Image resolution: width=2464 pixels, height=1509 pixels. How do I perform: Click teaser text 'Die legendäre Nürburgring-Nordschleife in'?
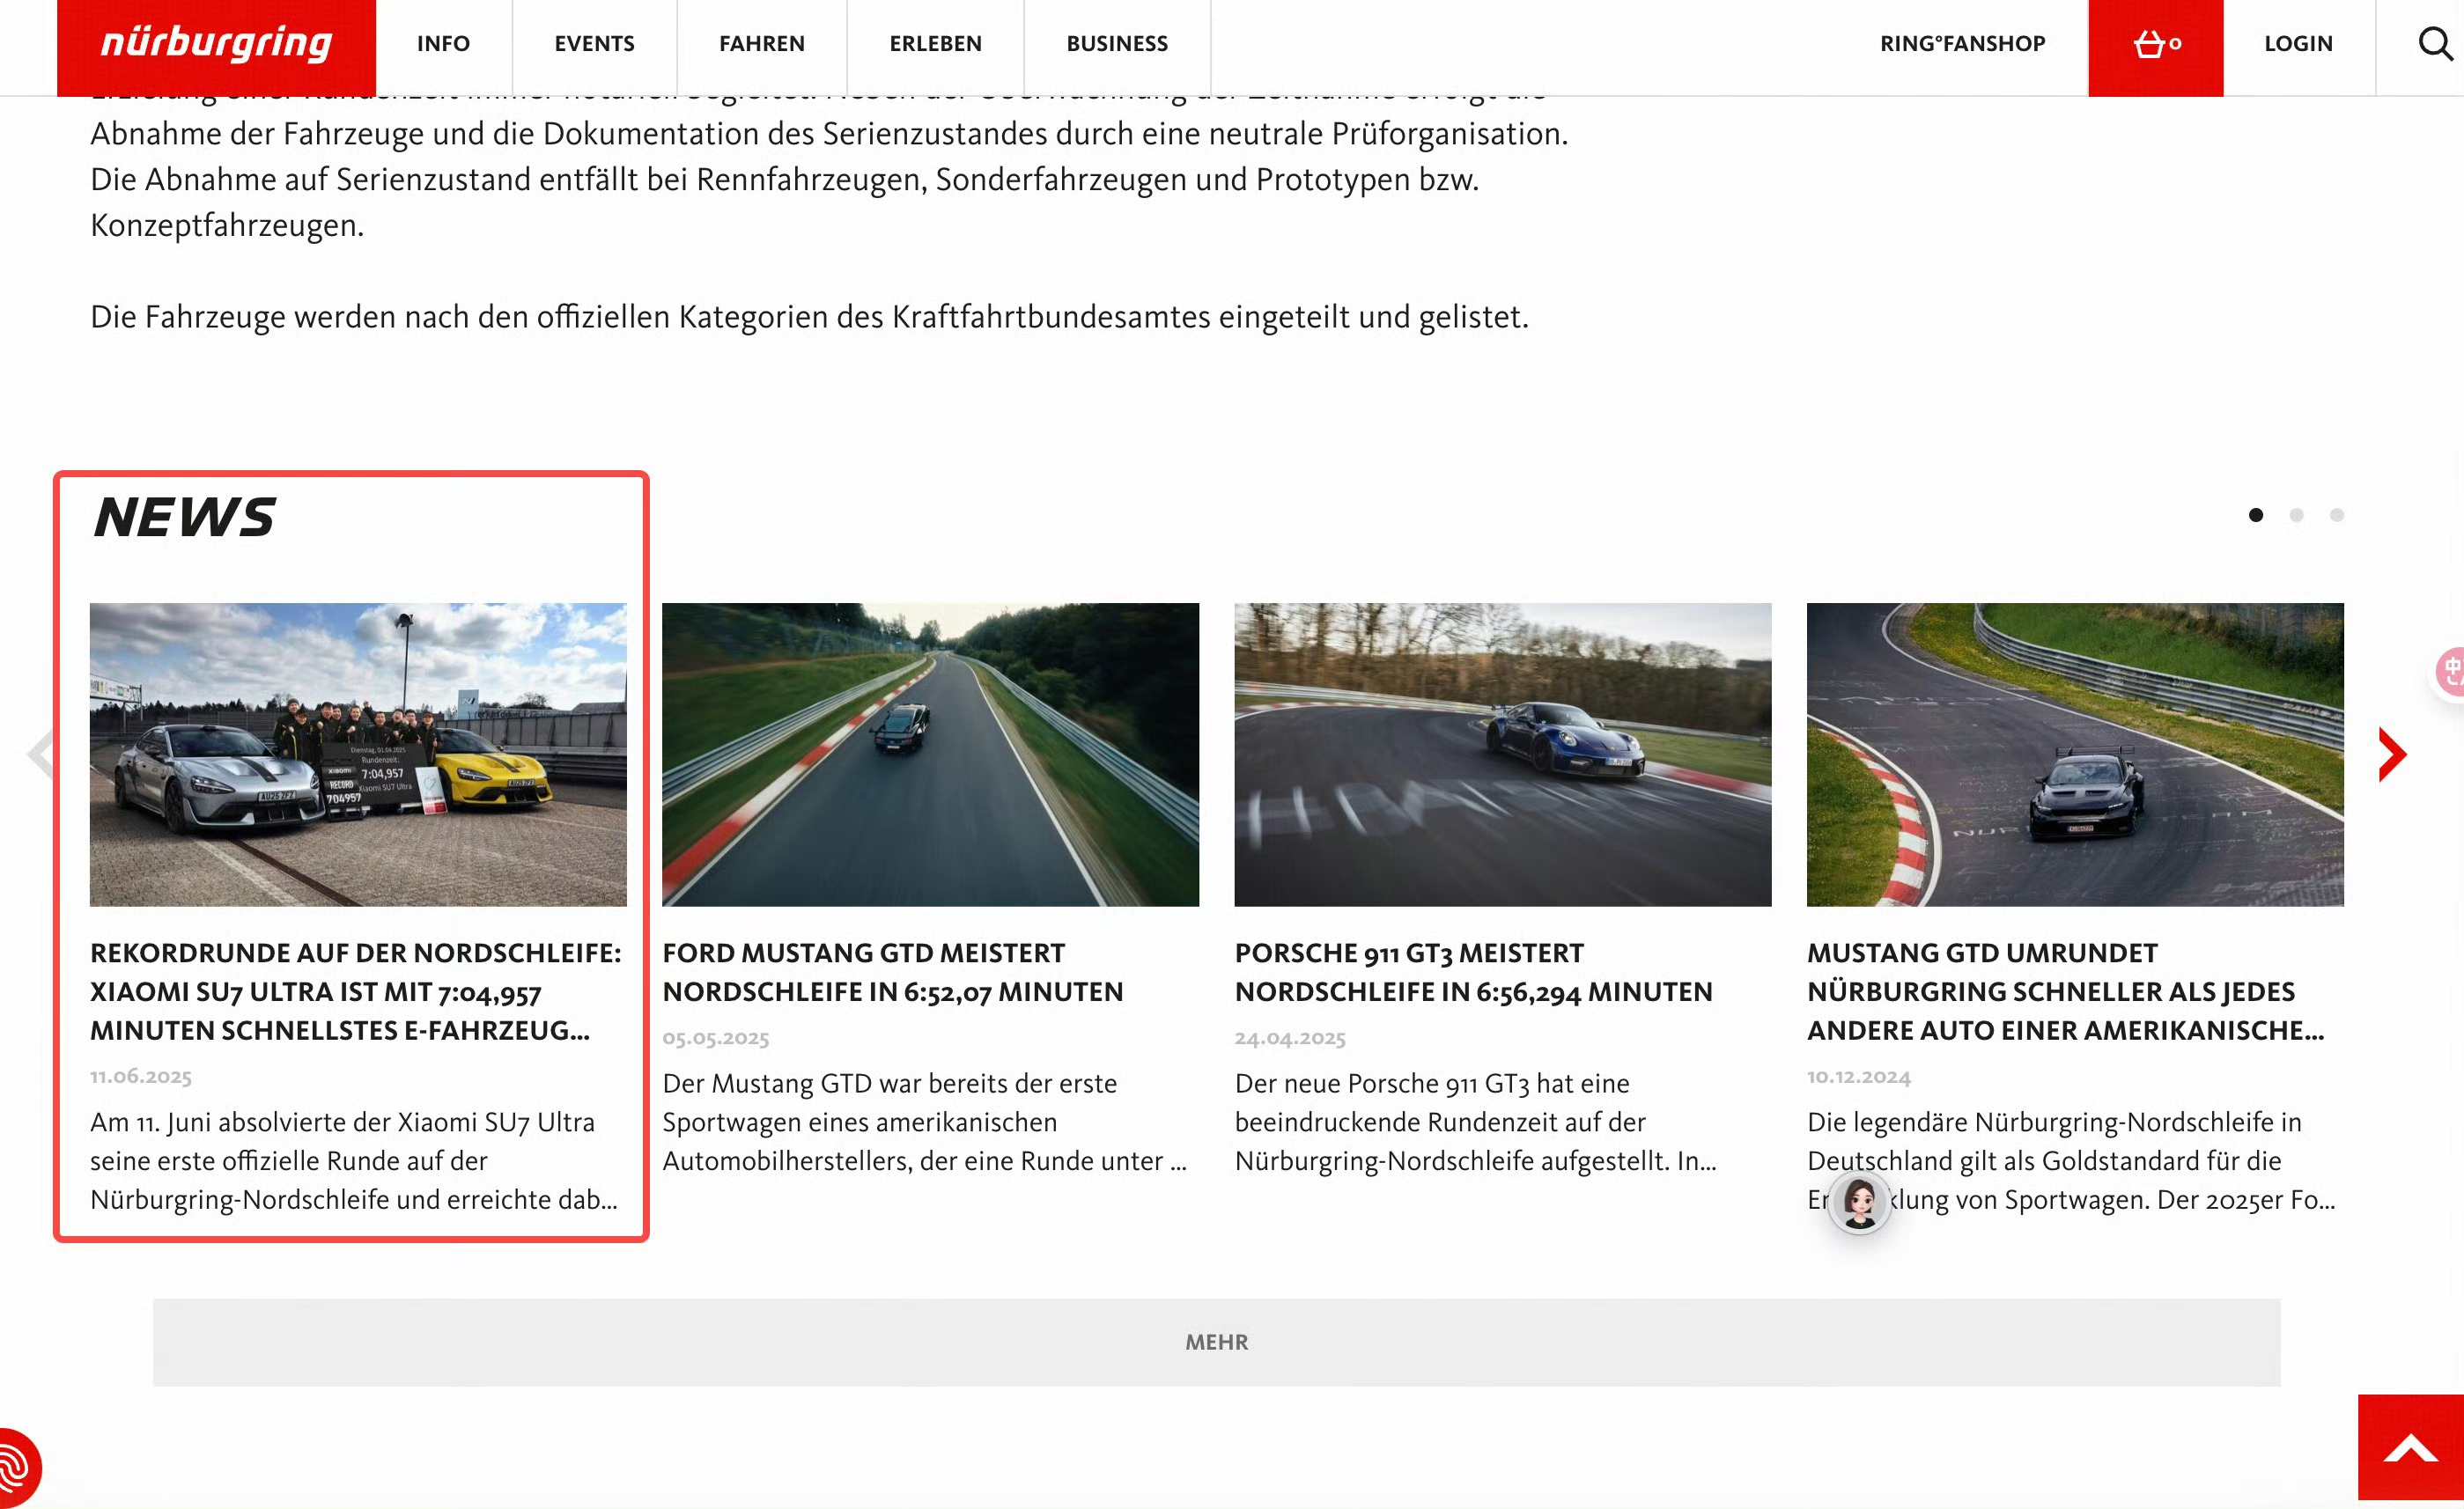[x=2072, y=1161]
